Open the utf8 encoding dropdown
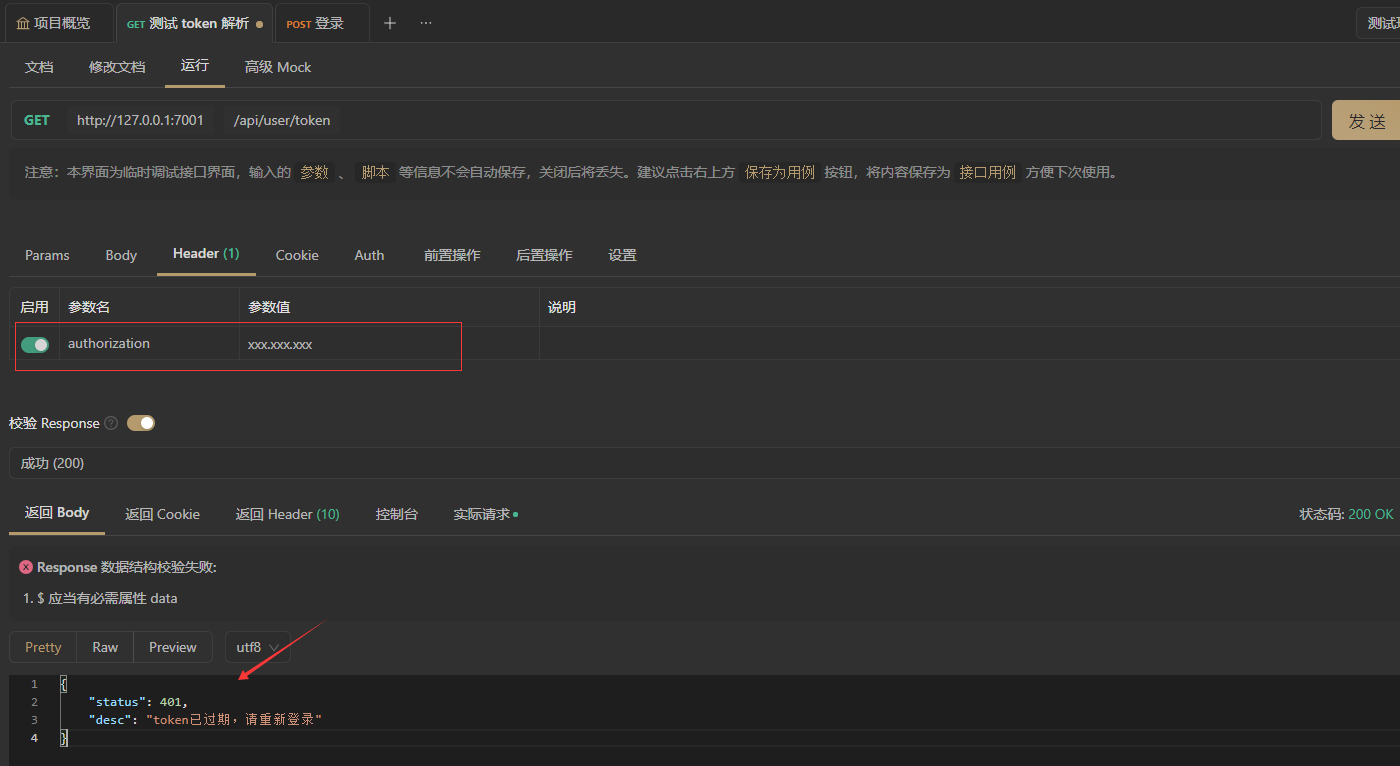1400x766 pixels. (x=256, y=647)
